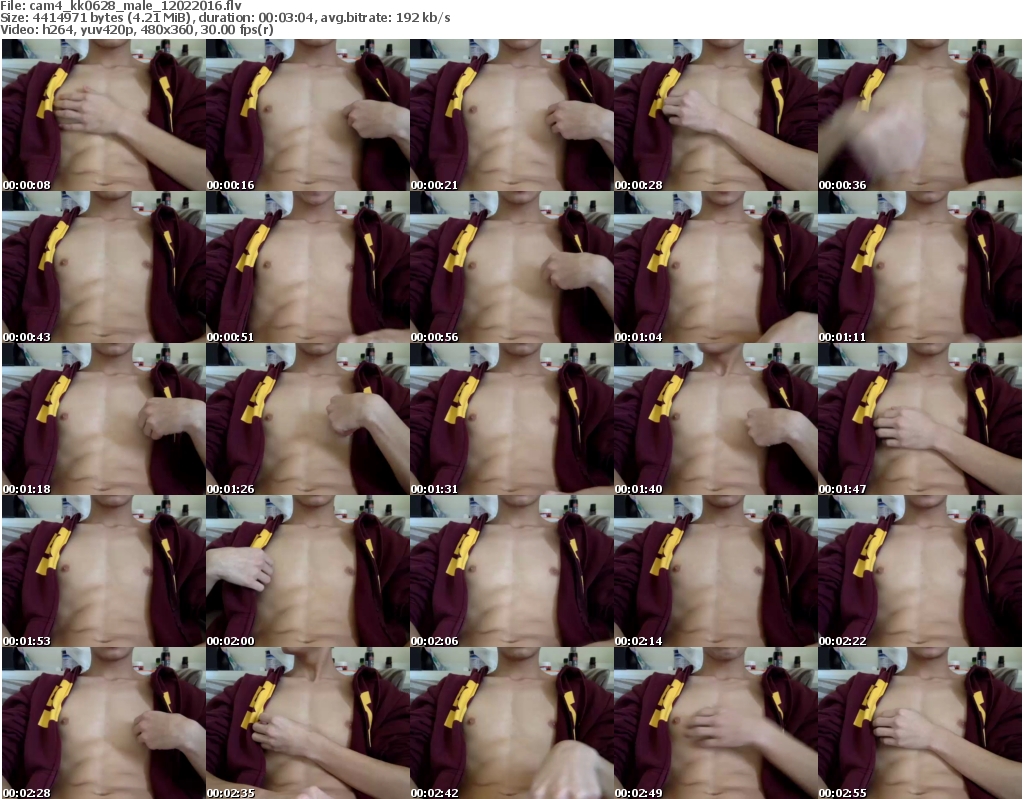The image size is (1024, 799).
Task: Select the thumbnail stamped 00:00:16
Action: click(308, 115)
